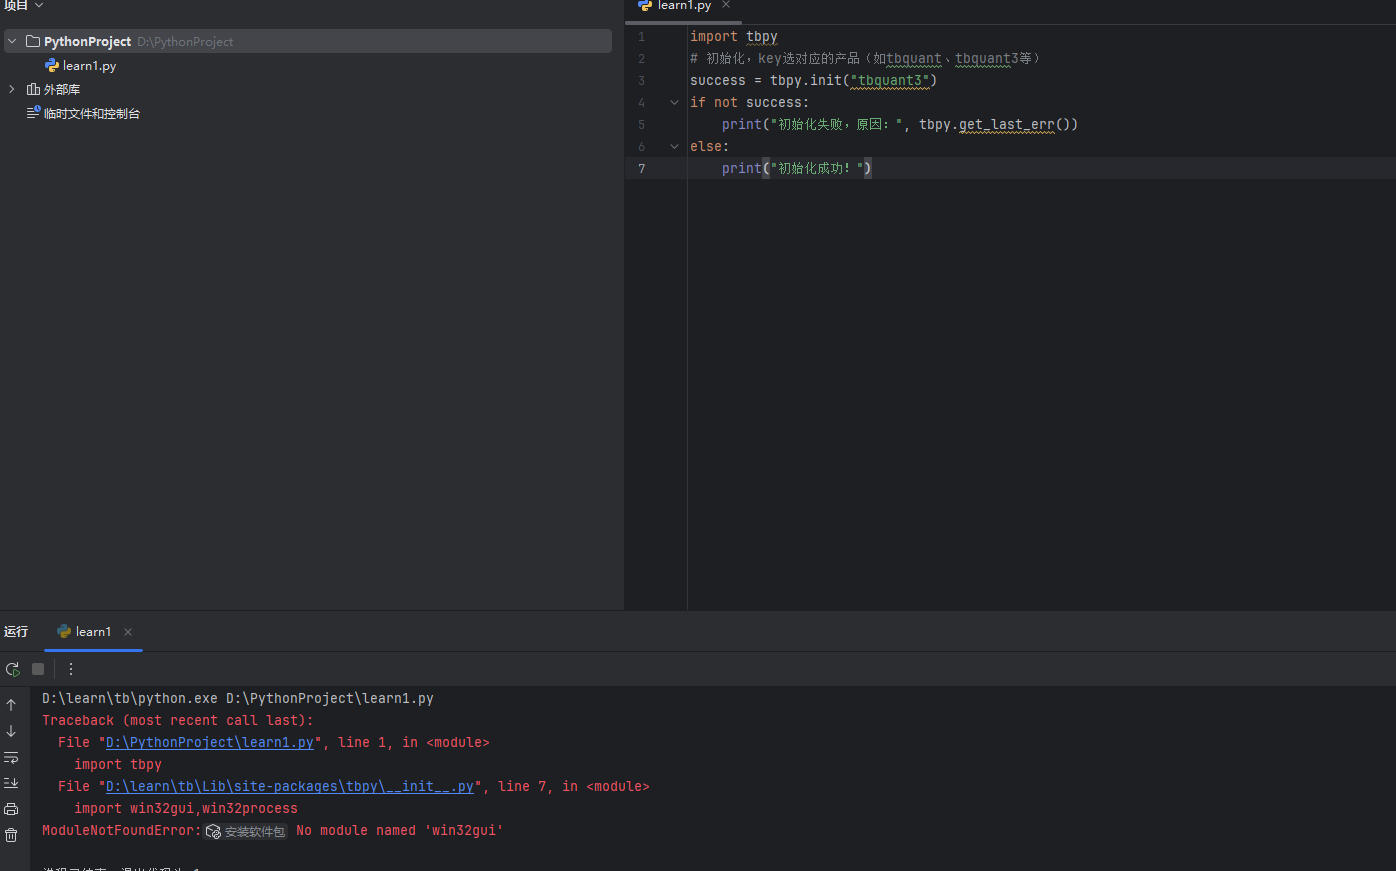This screenshot has height=871, width=1396.
Task: Collapse the PythonProject folder tree node
Action: pyautogui.click(x=12, y=41)
